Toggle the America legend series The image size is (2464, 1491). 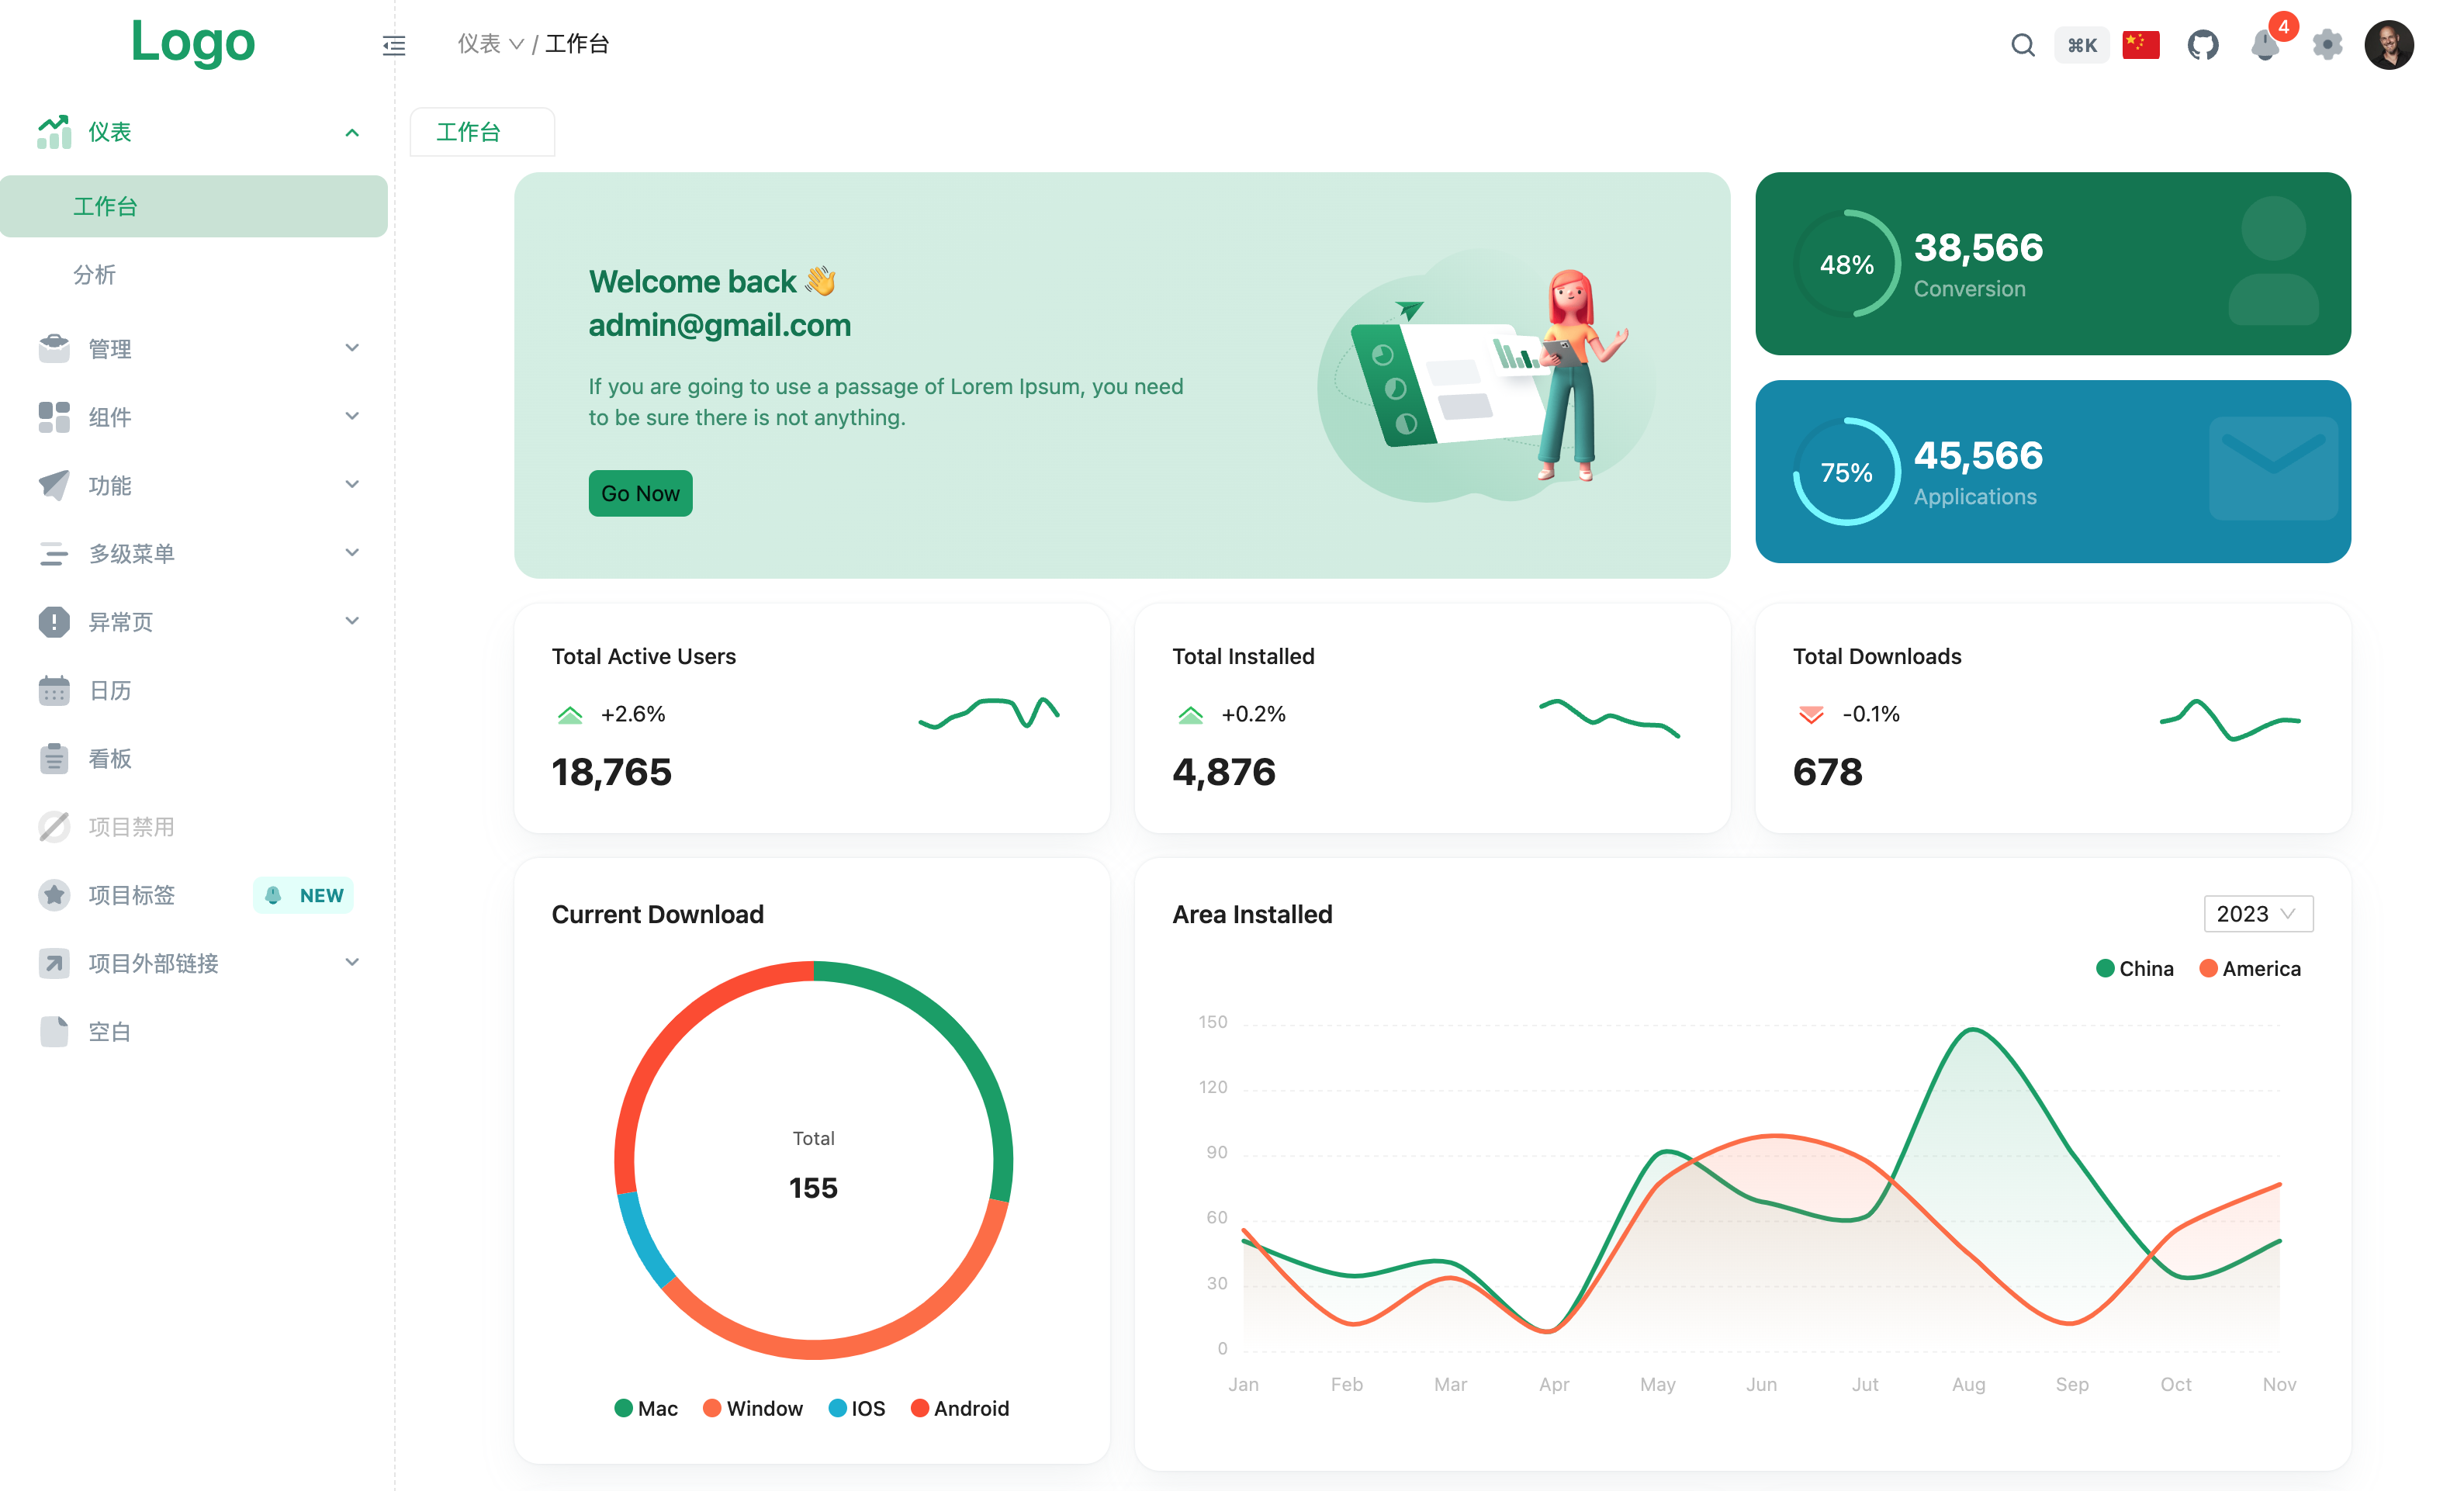tap(2250, 968)
